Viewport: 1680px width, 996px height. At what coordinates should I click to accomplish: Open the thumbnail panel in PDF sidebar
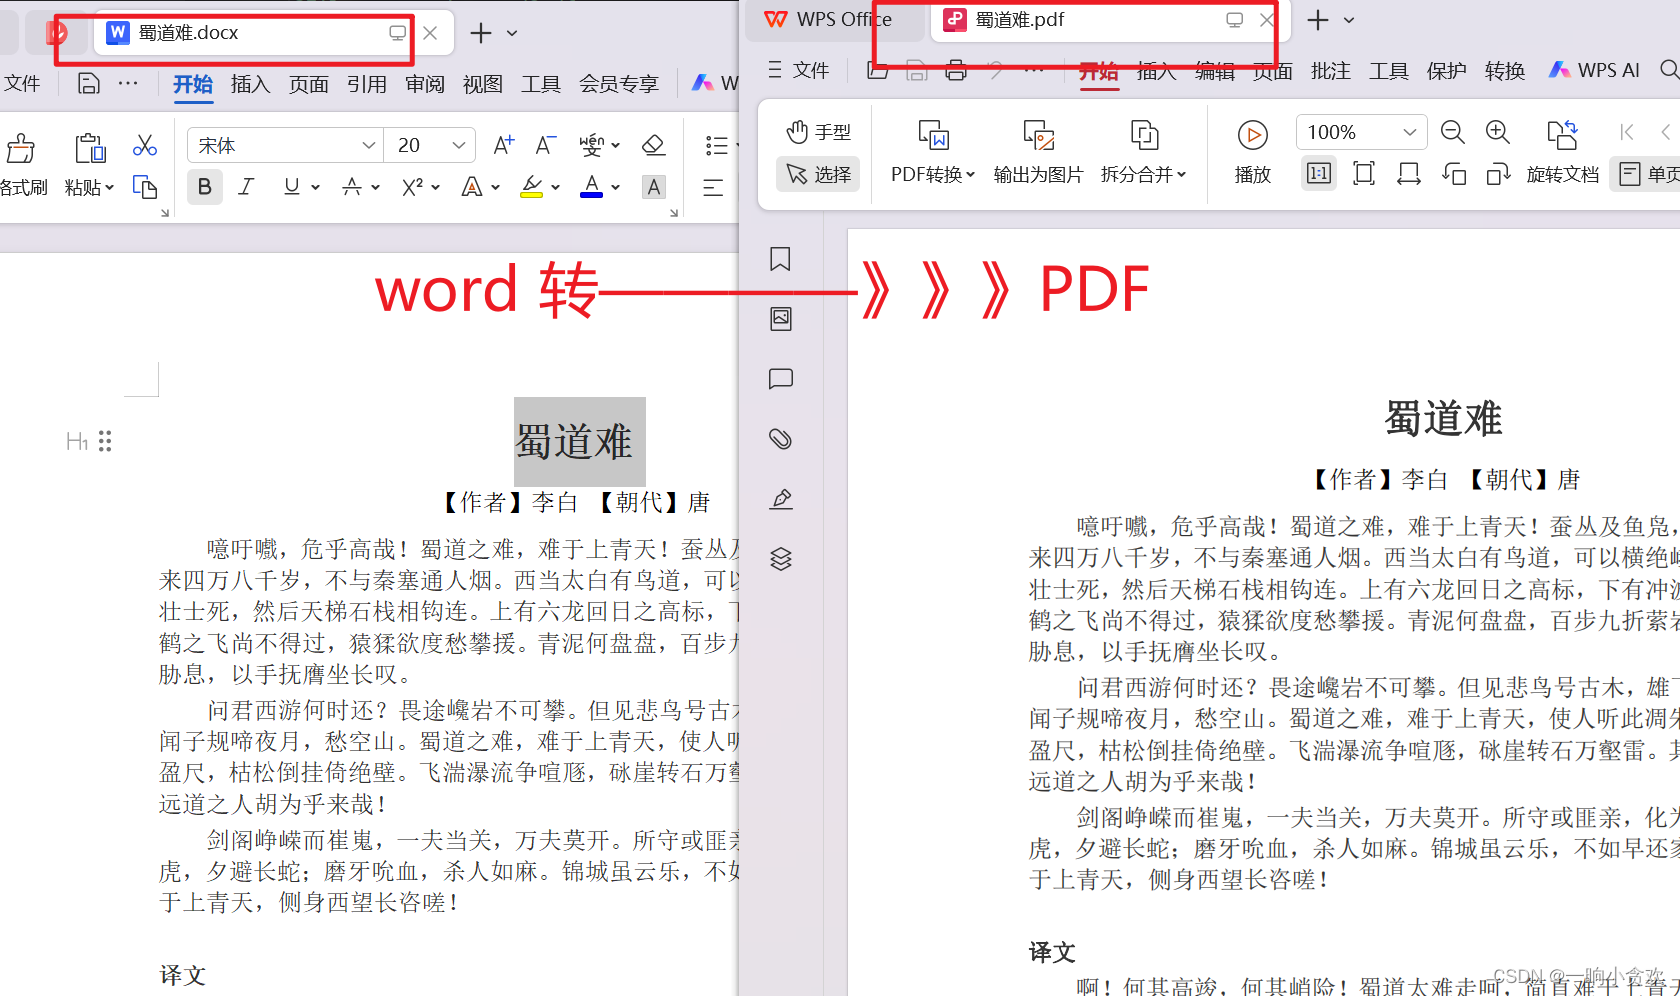(x=781, y=319)
